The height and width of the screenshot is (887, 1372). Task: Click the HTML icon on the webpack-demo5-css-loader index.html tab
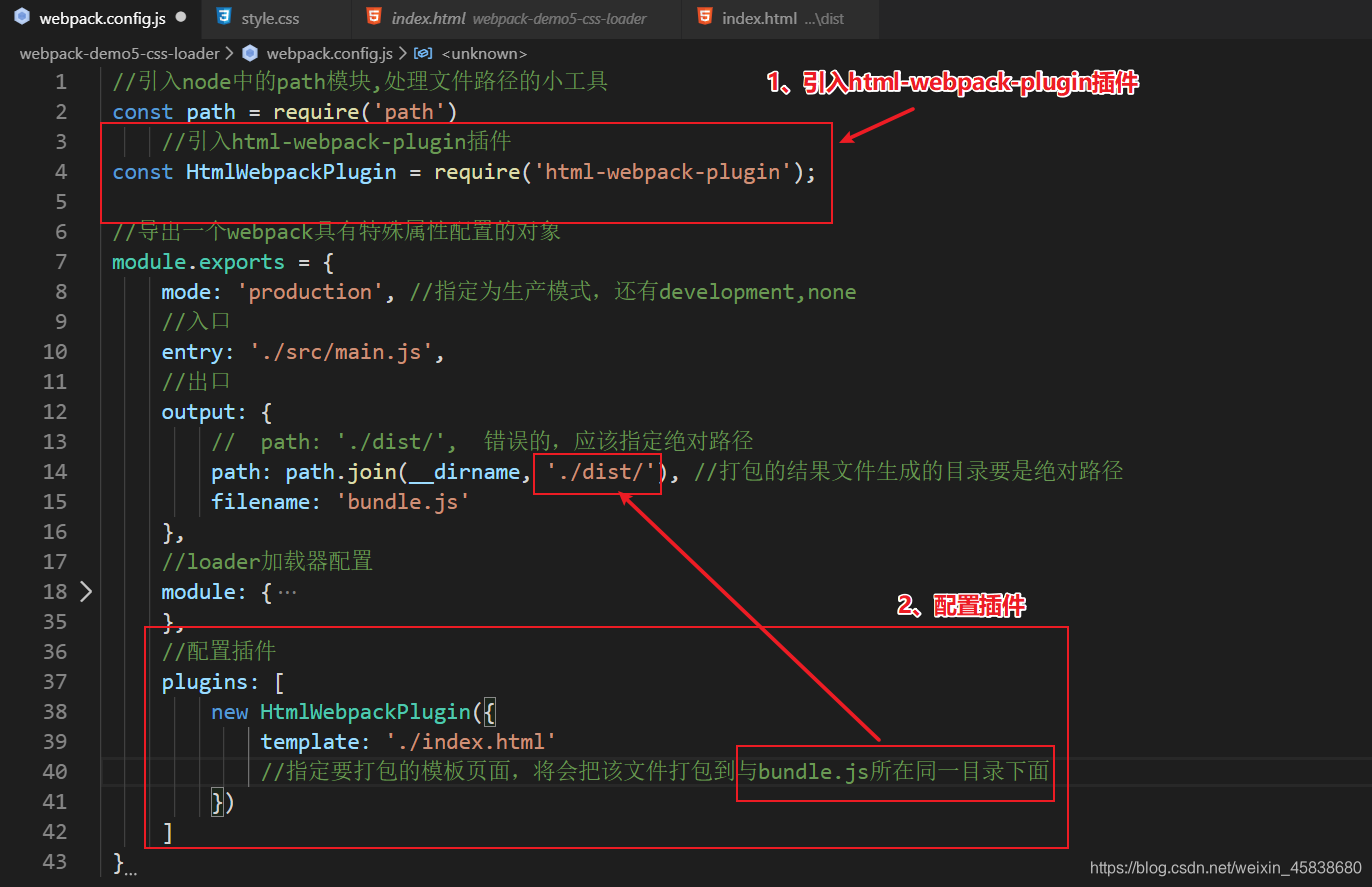click(373, 18)
